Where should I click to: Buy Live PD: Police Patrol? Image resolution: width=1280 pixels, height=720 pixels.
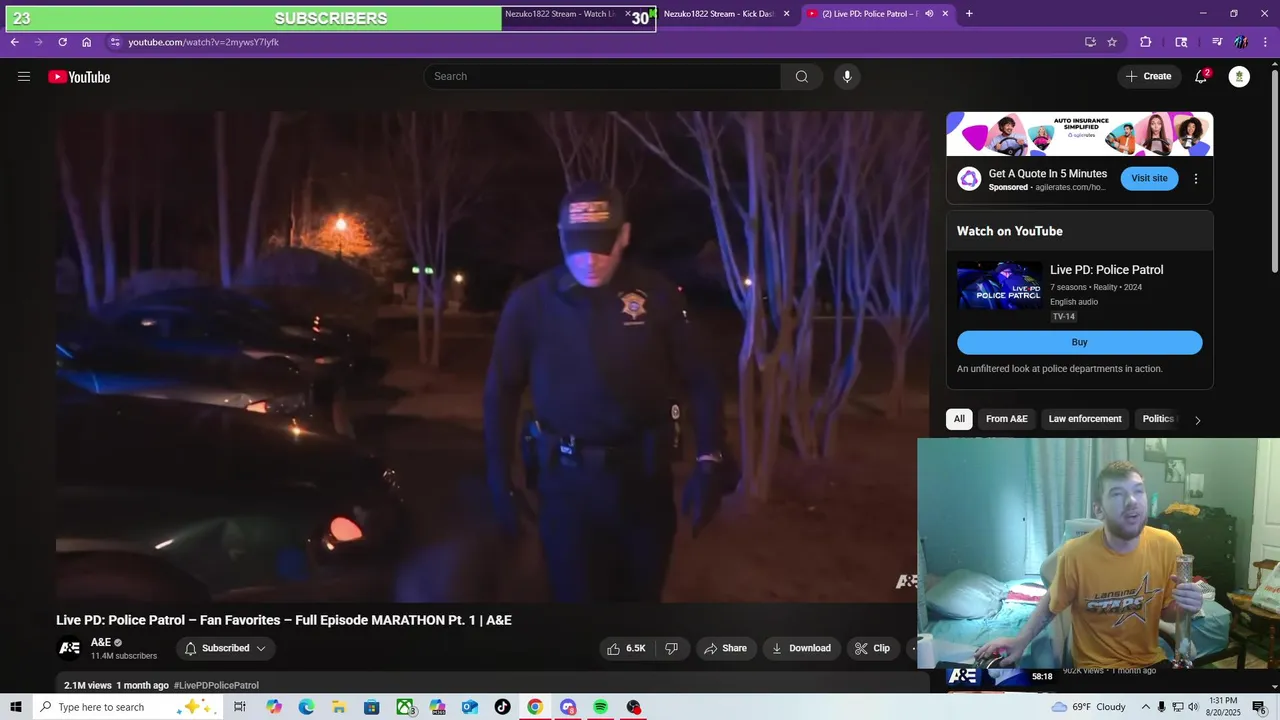tap(1080, 342)
